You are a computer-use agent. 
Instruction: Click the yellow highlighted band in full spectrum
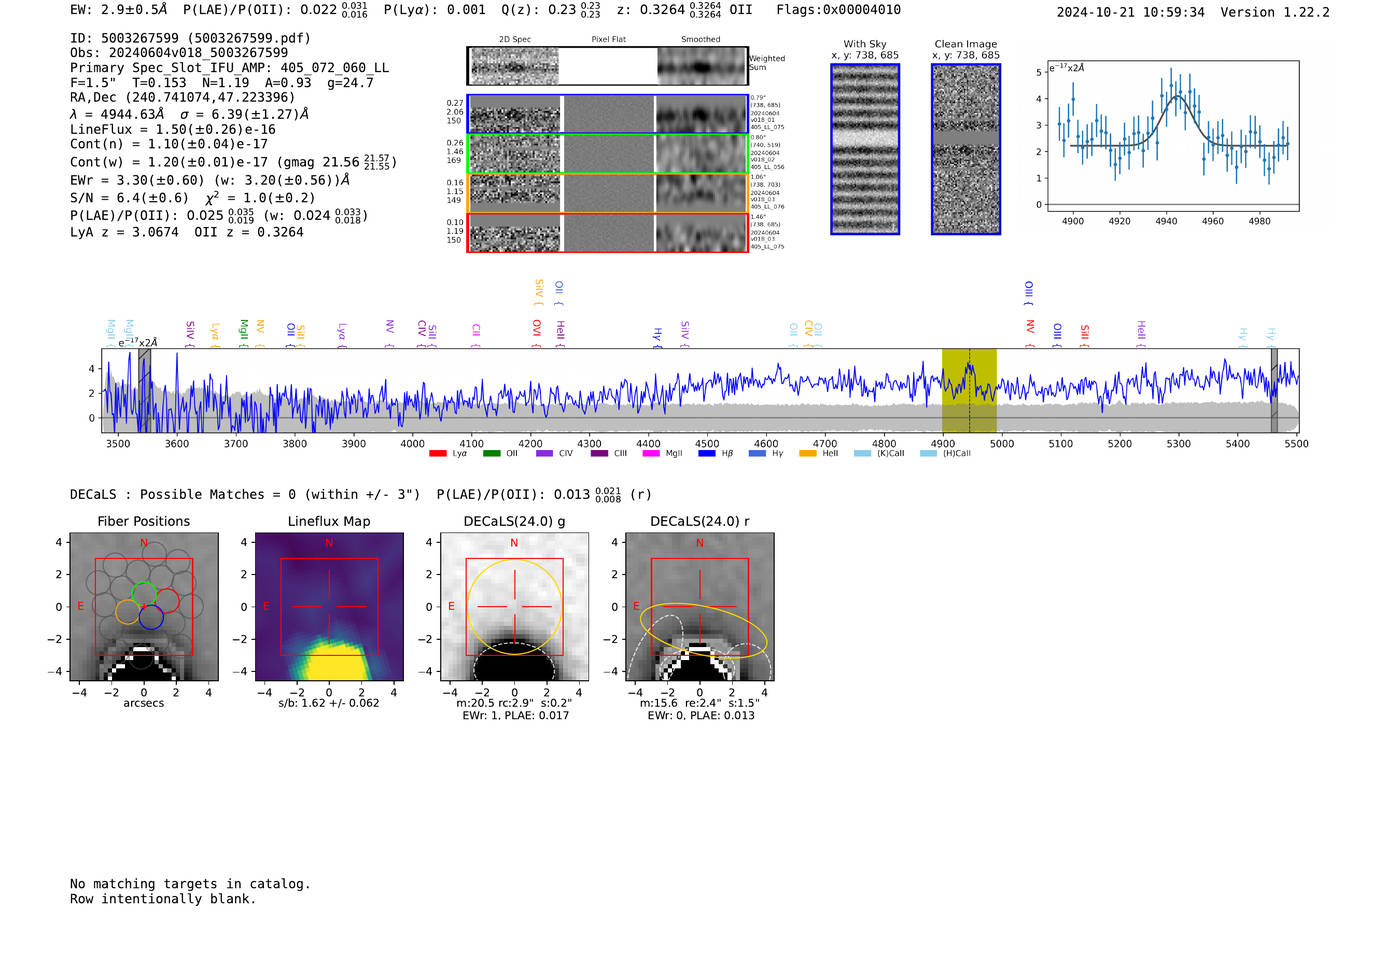(969, 390)
